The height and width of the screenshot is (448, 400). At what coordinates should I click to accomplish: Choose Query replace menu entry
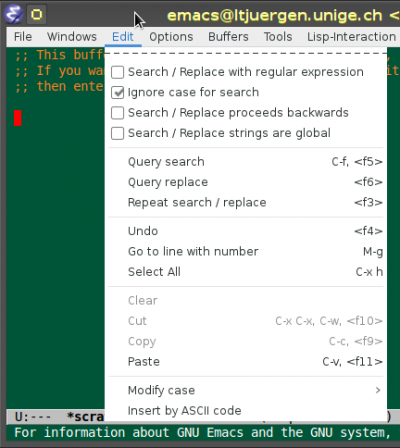(x=246, y=182)
